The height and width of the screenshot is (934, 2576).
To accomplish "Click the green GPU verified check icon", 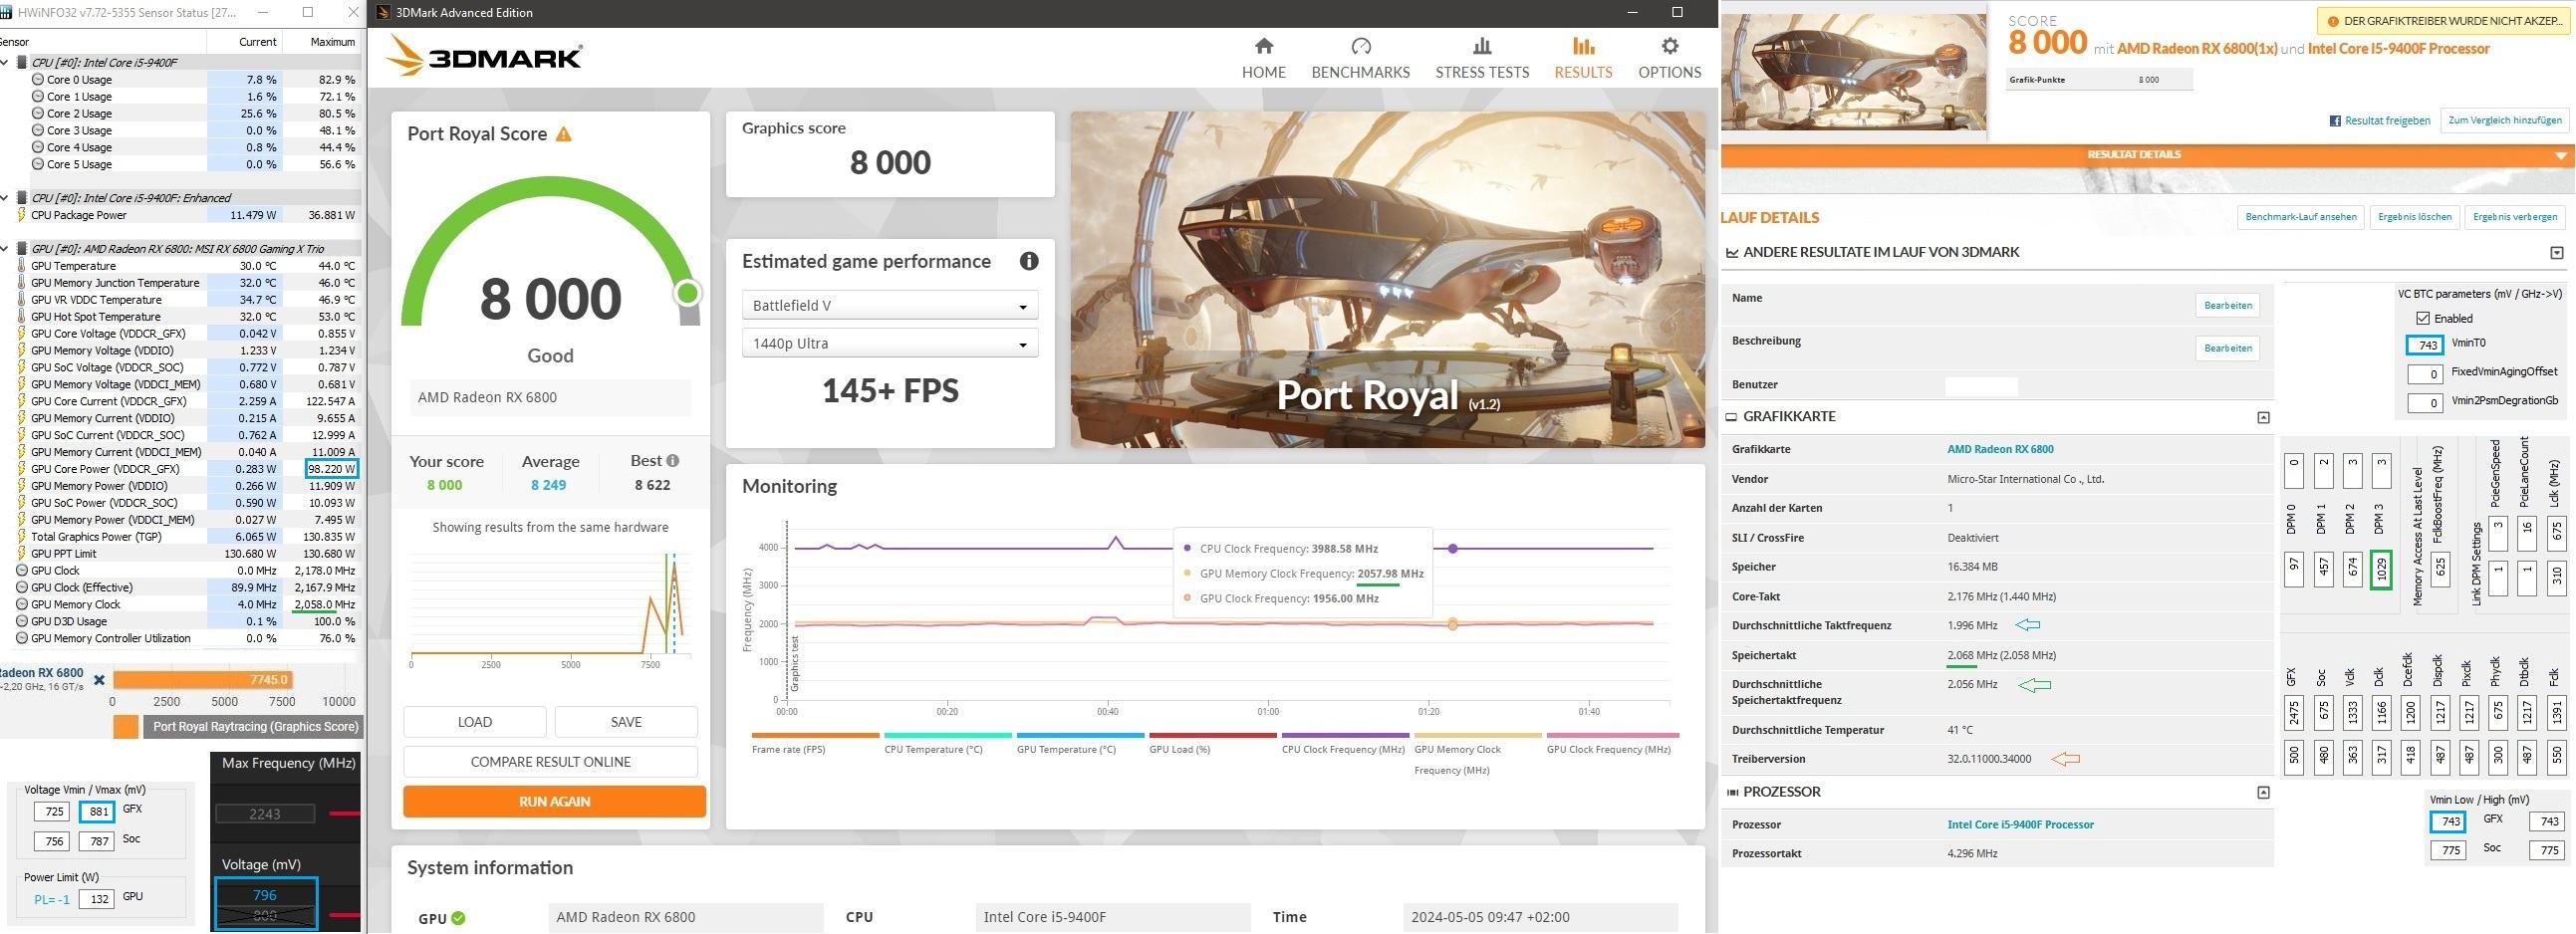I will pos(458,918).
